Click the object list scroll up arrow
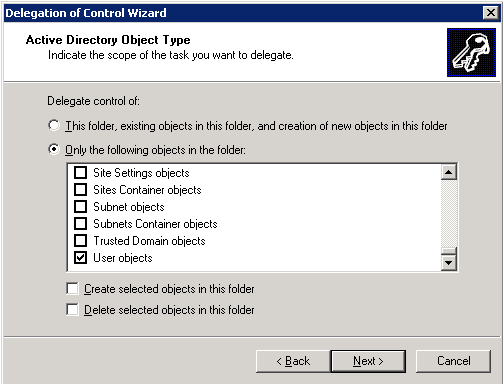 (449, 172)
